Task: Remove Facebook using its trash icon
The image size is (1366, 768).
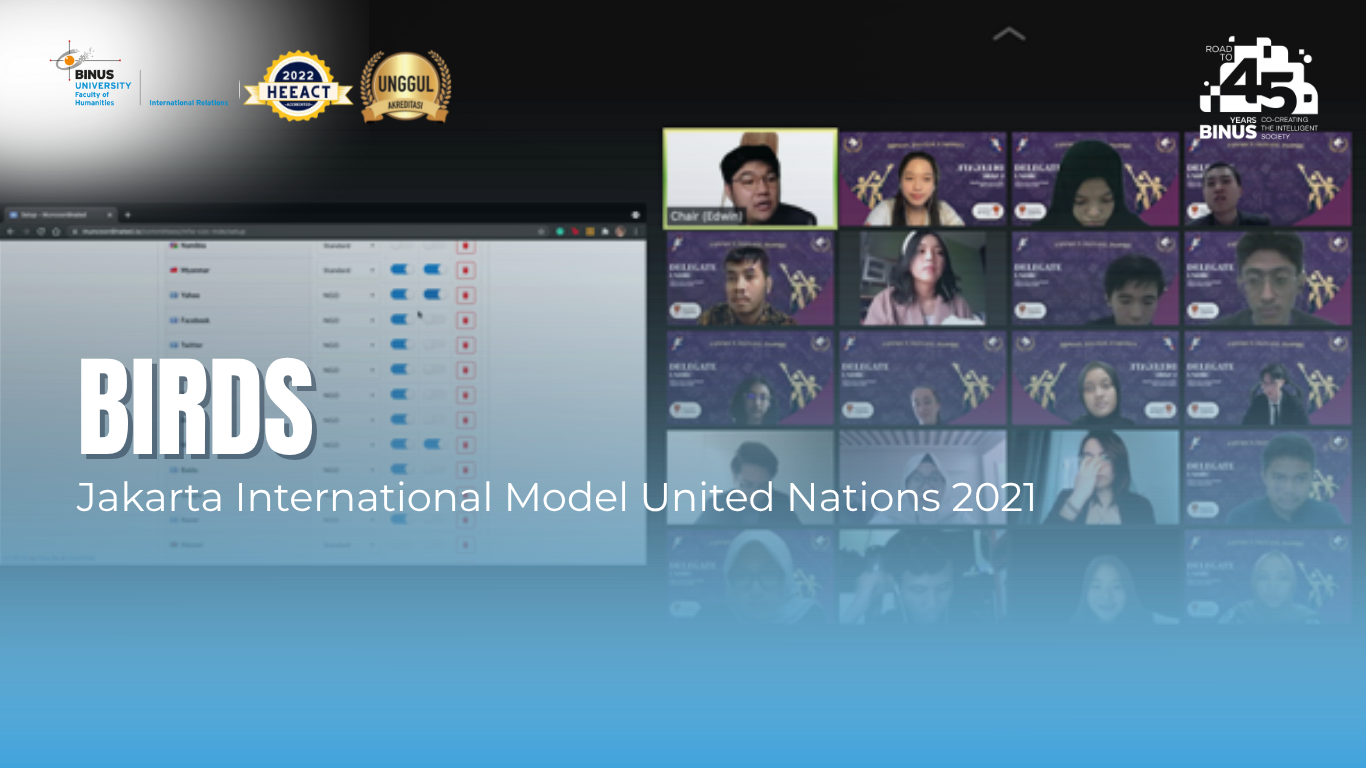Action: coord(465,320)
